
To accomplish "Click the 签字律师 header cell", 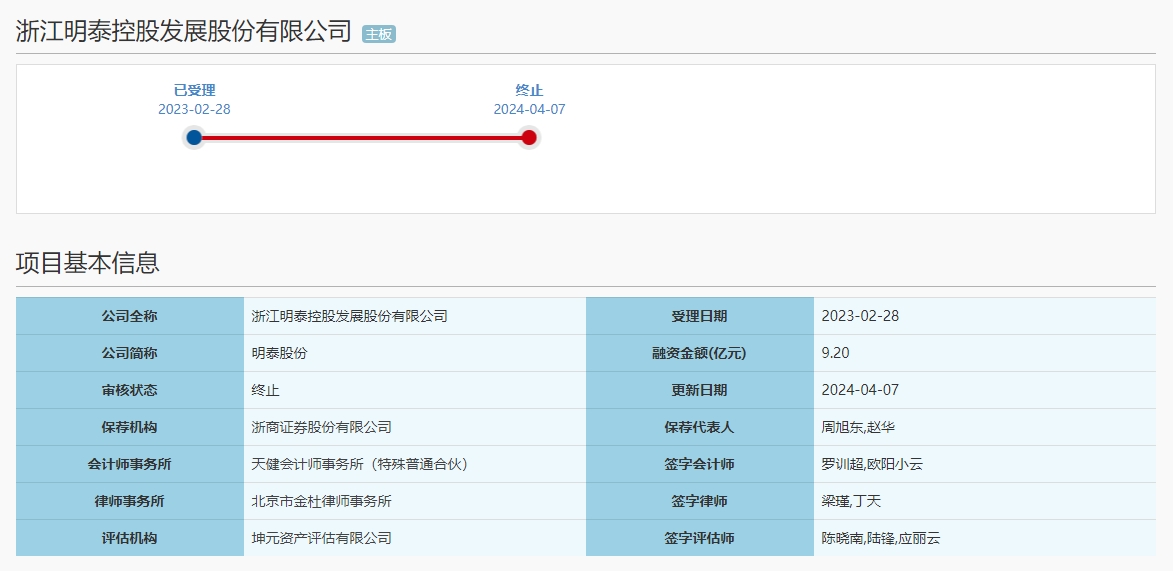I will point(699,501).
